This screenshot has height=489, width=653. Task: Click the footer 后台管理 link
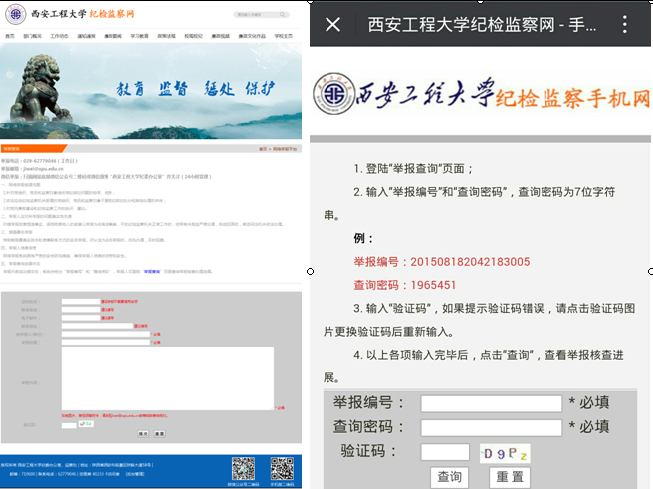coord(135,474)
